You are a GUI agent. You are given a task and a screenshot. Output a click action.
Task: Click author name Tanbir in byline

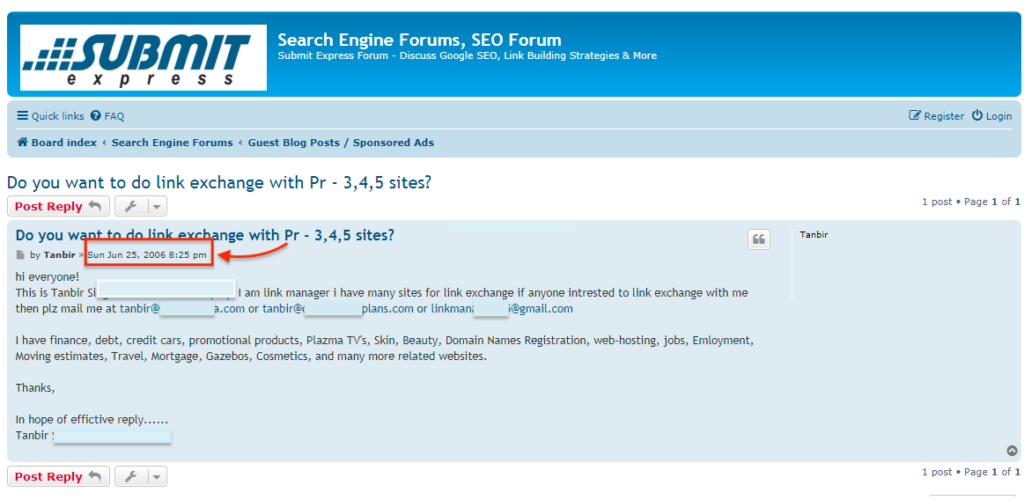59,255
